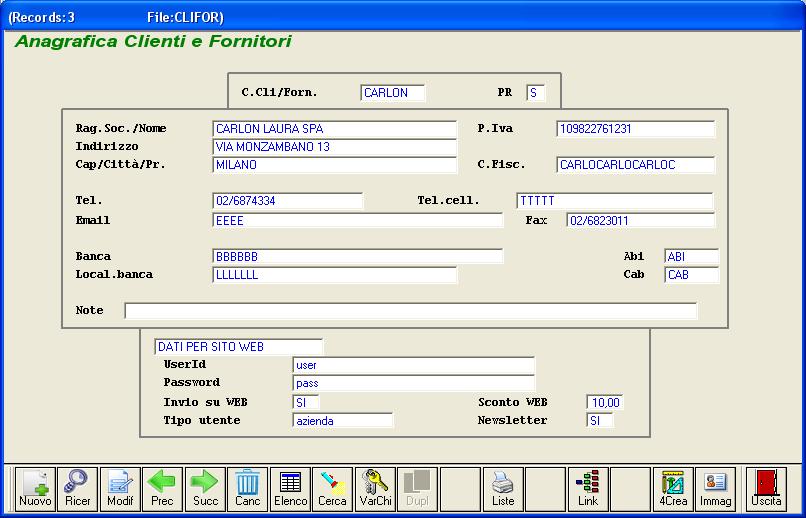
Task: Click the Invio su WEB field SI
Action: pyautogui.click(x=306, y=402)
